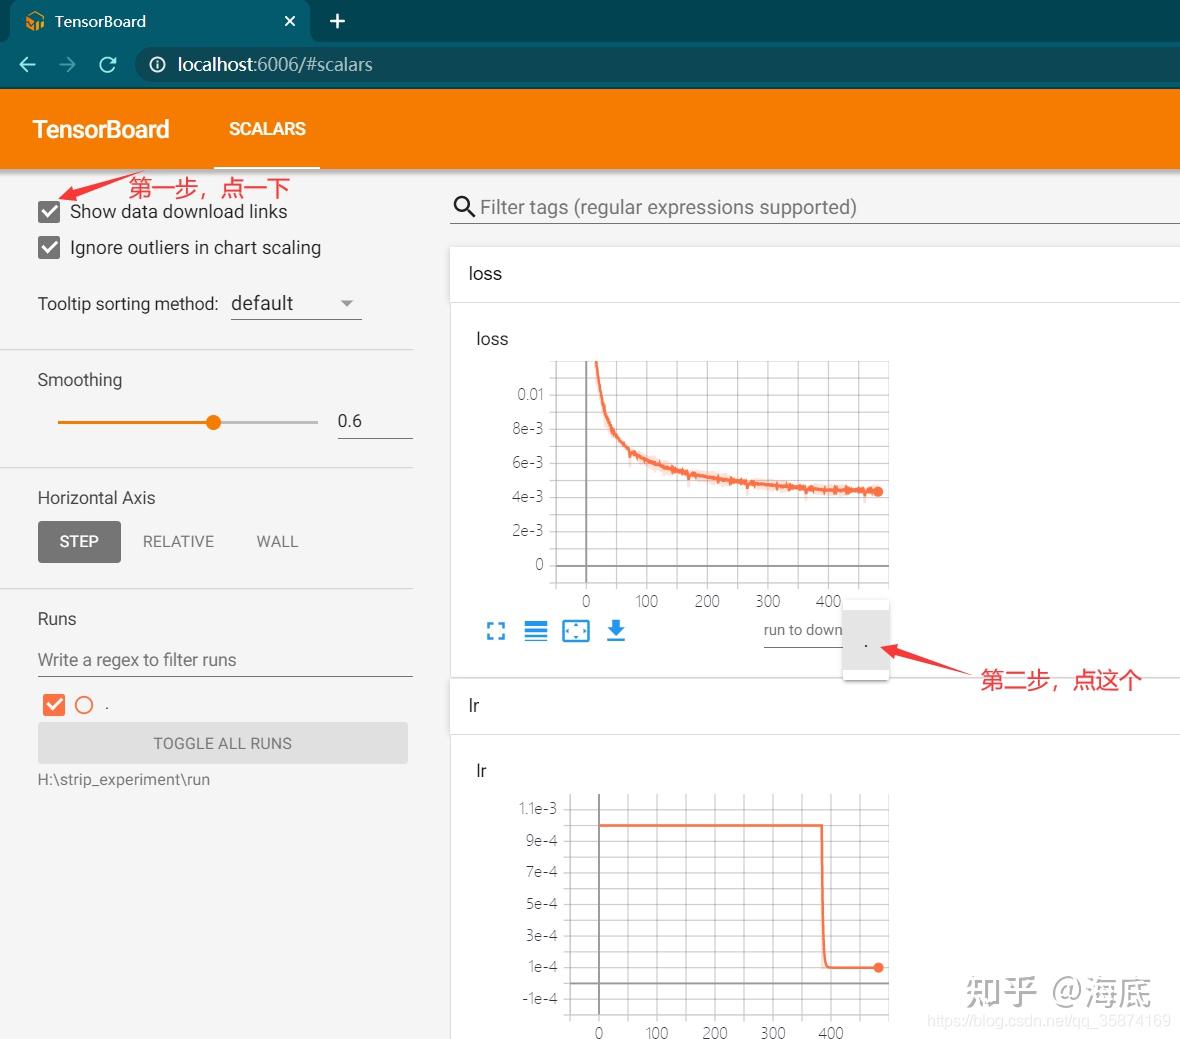1180x1039 pixels.
Task: Expand the loss chart to full size
Action: pos(496,630)
